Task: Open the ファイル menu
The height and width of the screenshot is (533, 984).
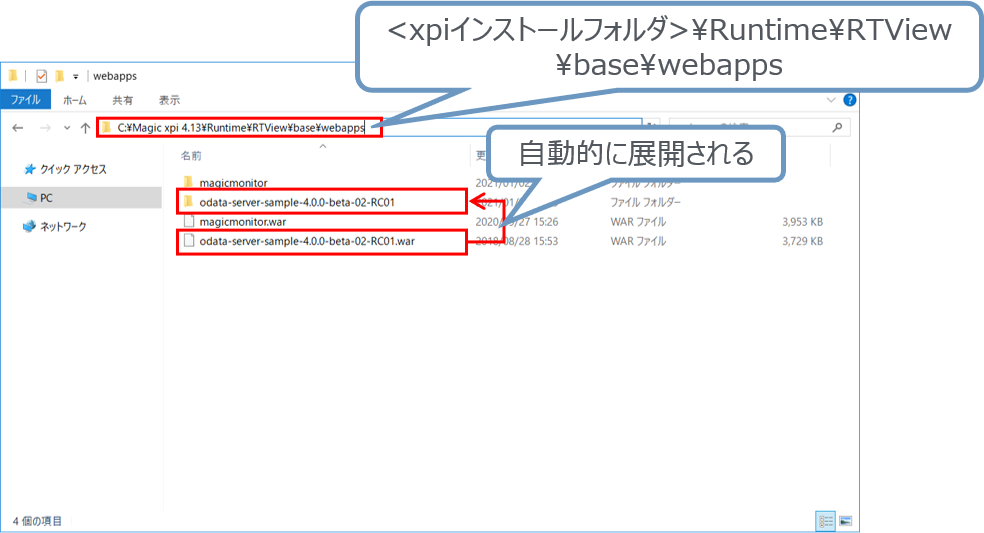Action: point(24,100)
